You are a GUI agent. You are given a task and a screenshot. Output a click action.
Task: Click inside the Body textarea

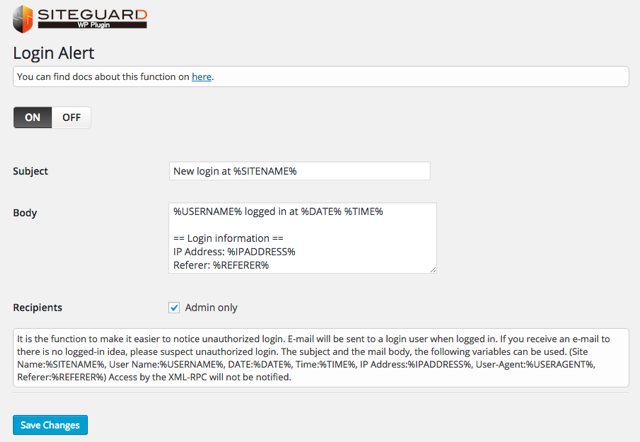click(302, 238)
